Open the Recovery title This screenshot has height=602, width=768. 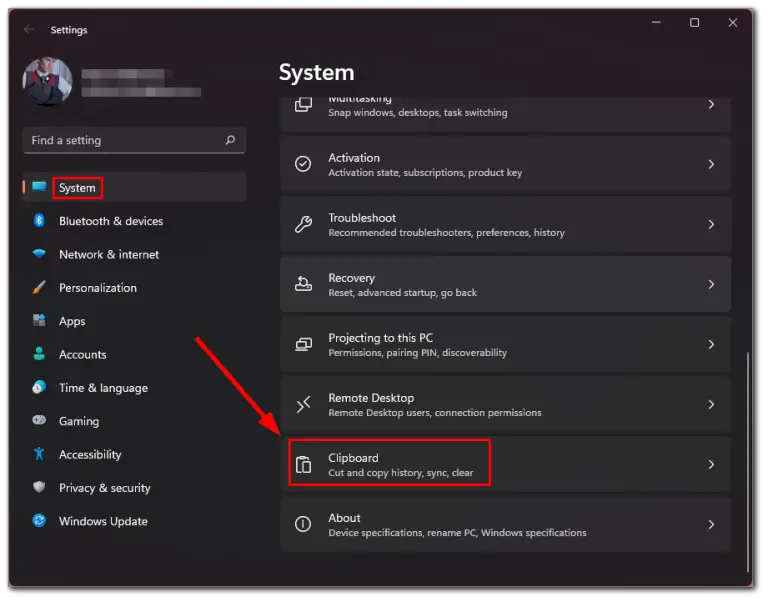click(x=352, y=278)
